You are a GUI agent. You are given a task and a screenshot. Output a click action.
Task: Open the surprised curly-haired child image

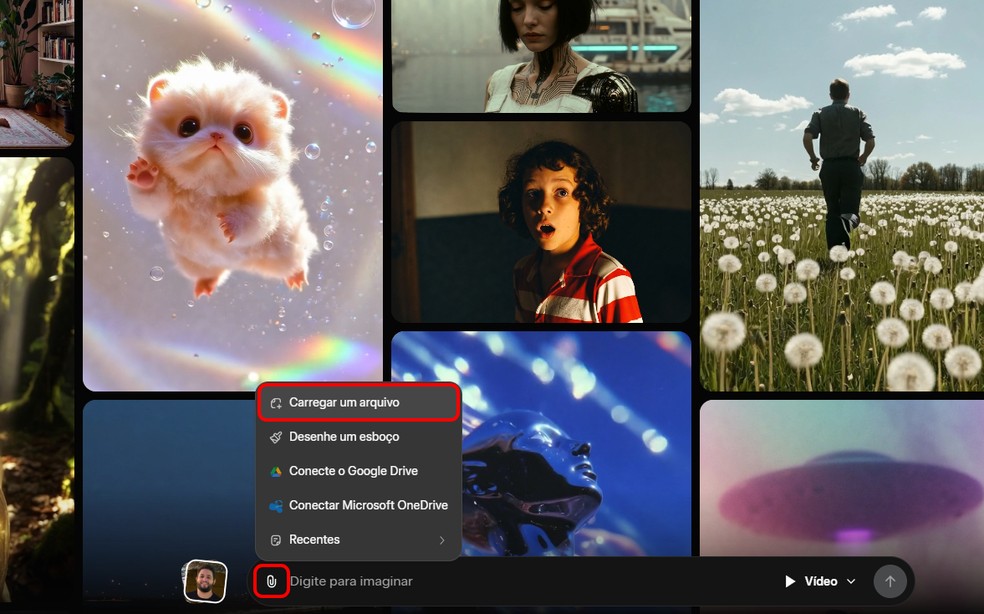[x=542, y=222]
